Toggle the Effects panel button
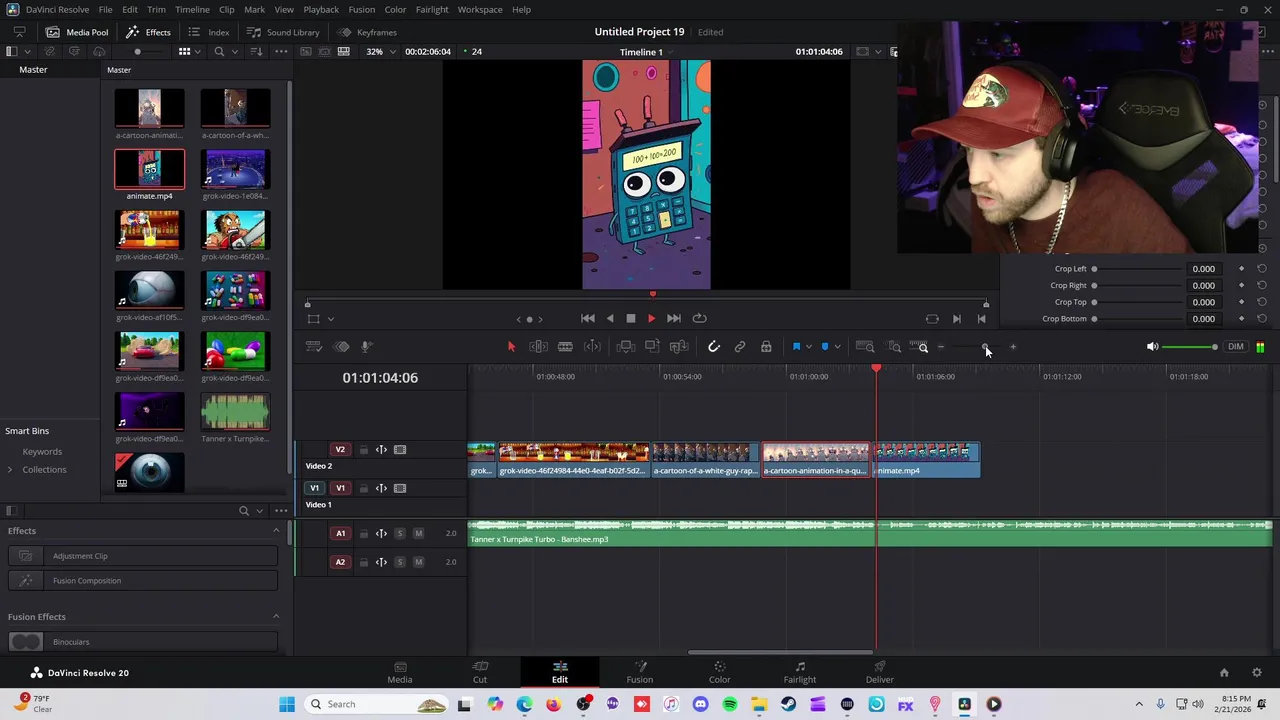The height and width of the screenshot is (720, 1280). 148,32
